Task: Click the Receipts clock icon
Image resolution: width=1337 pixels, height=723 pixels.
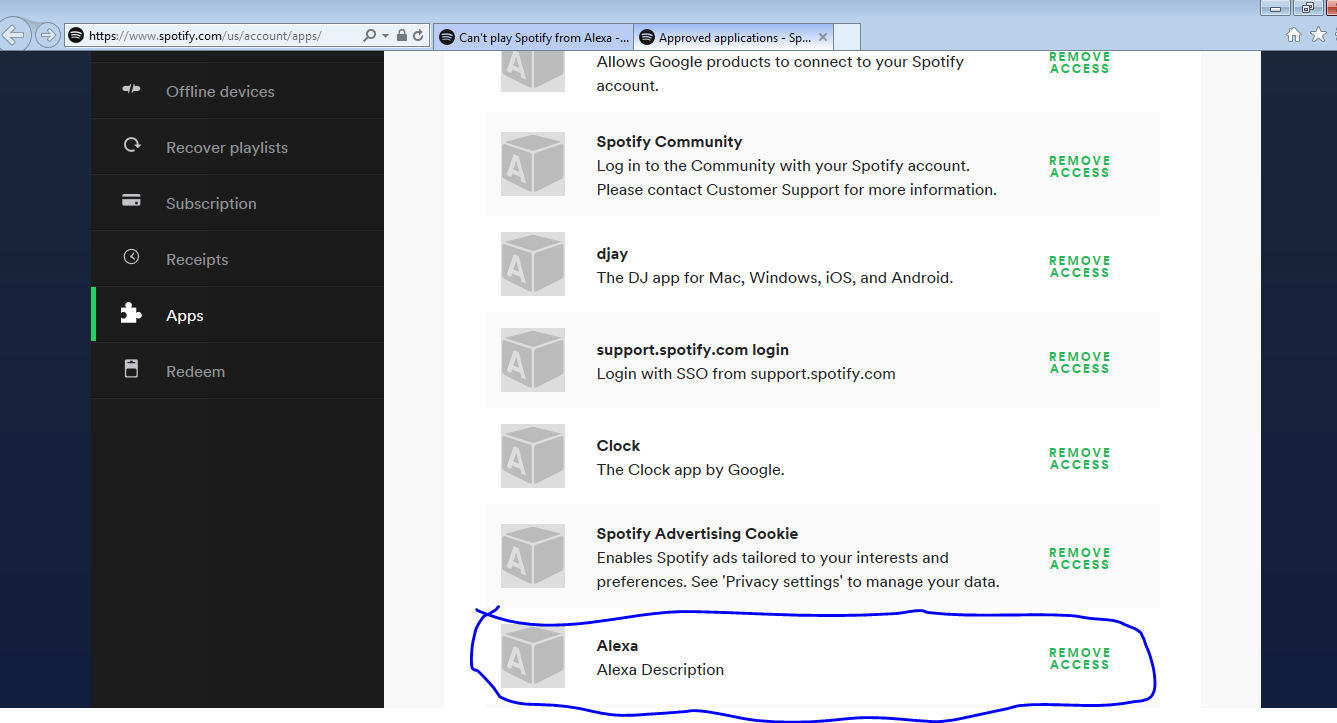Action: [131, 257]
